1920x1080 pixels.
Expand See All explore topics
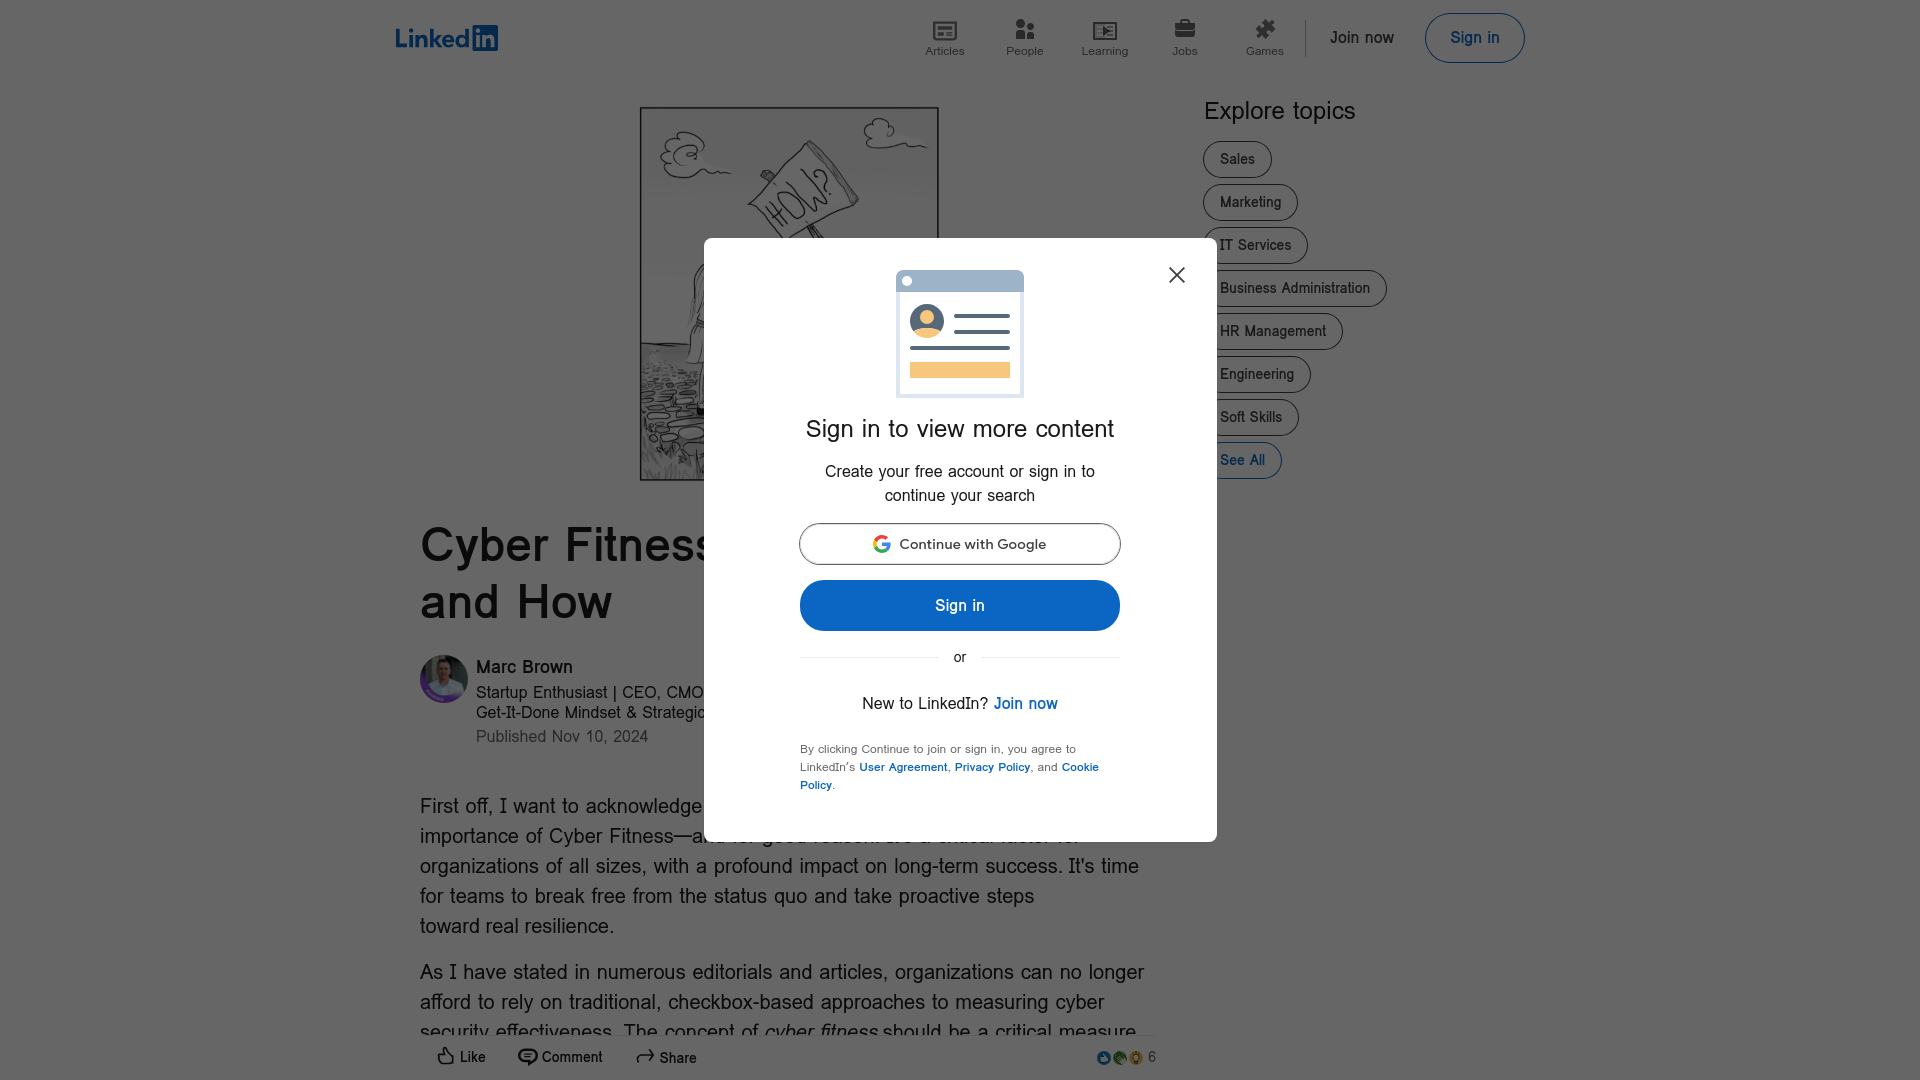coord(1242,460)
